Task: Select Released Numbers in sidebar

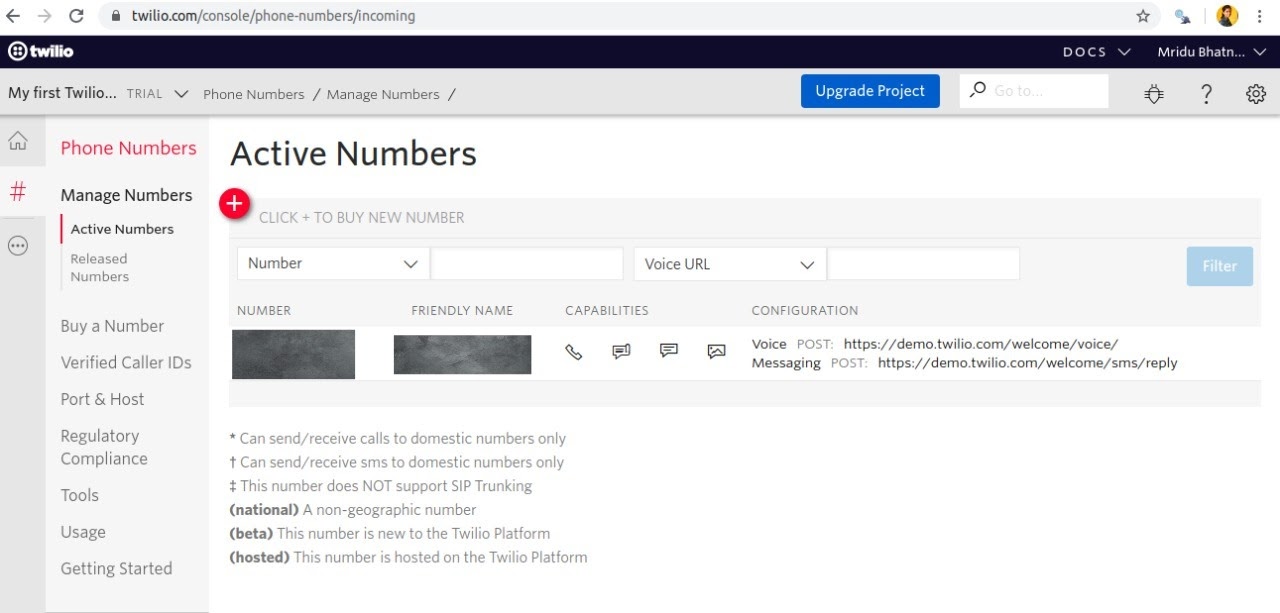Action: [x=99, y=268]
